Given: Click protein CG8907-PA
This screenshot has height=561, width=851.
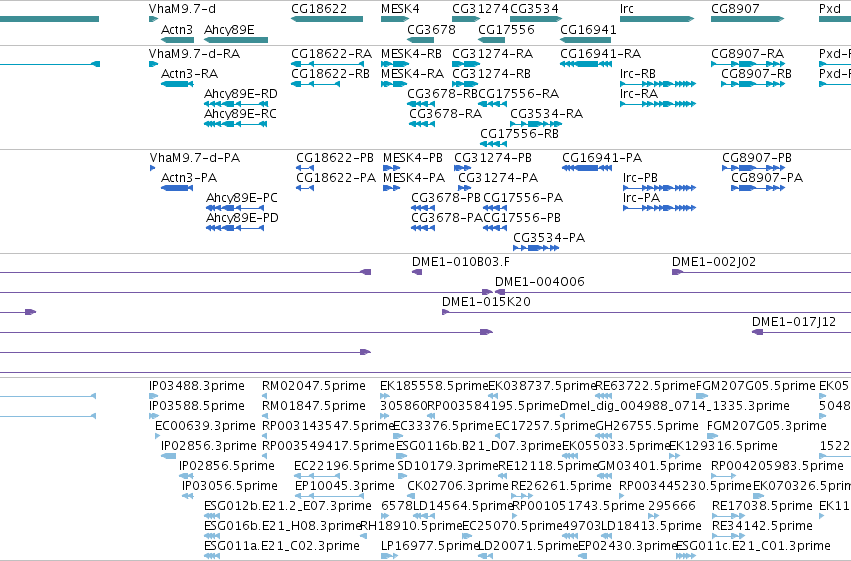Looking at the screenshot, I should (x=758, y=188).
